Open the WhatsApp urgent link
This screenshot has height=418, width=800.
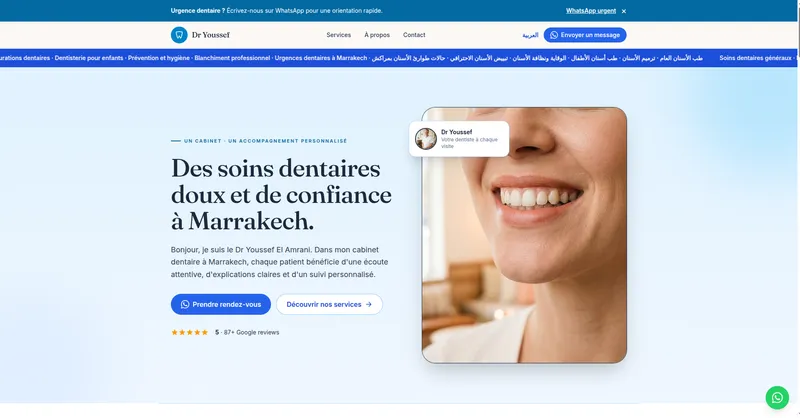point(590,11)
